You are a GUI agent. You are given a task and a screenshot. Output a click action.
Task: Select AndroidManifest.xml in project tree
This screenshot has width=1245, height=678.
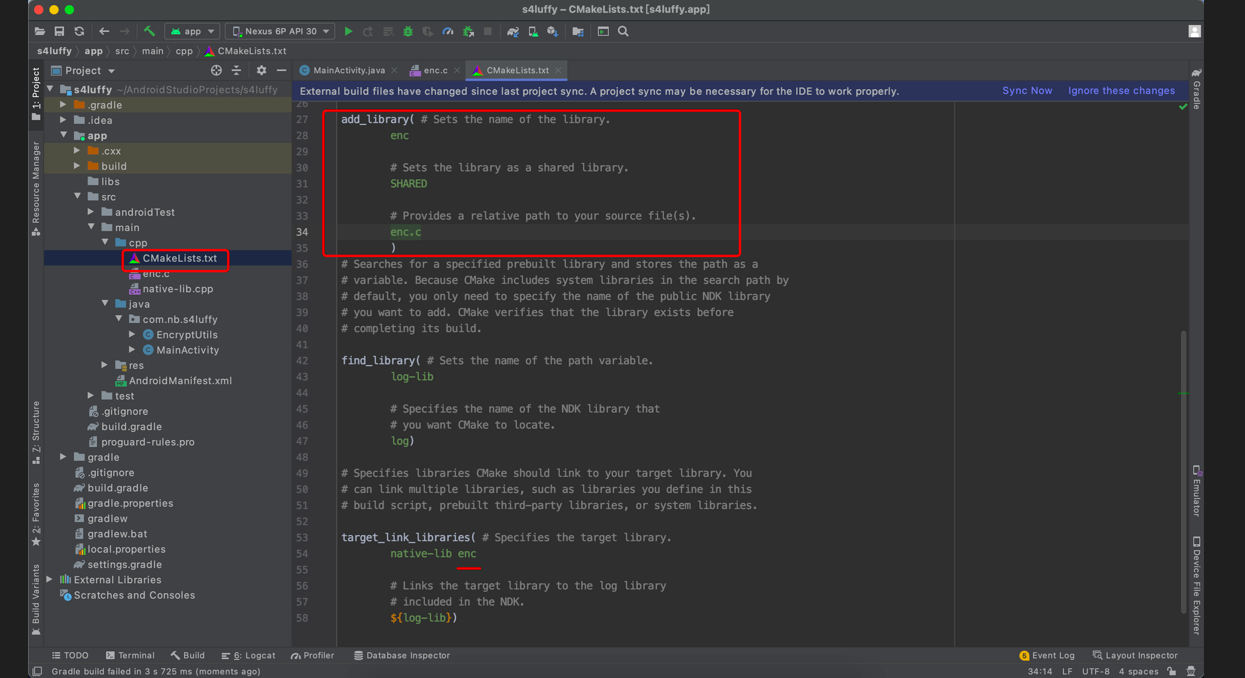coord(180,381)
